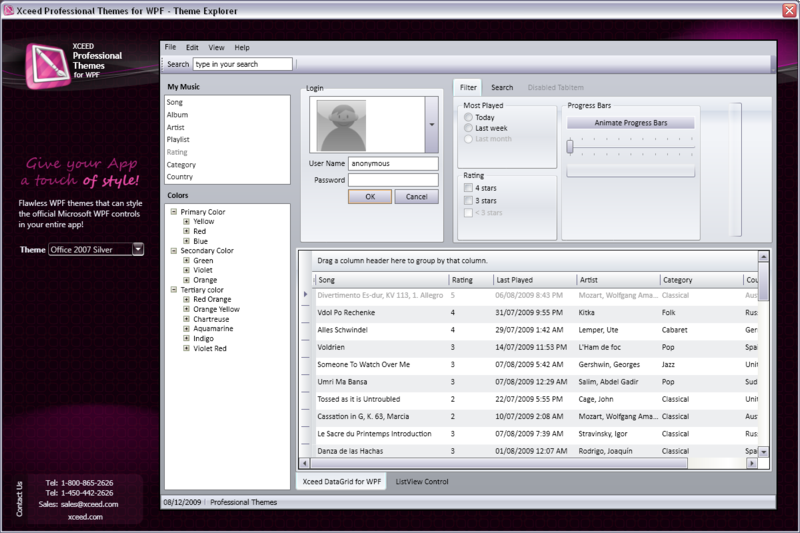800x533 pixels.
Task: Open the Help menu
Action: point(242,47)
